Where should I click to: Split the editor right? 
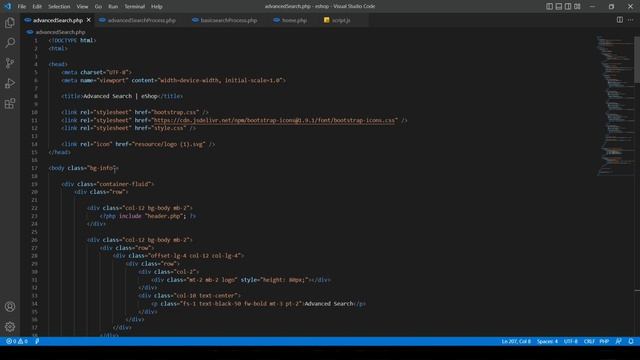pyautogui.click(x=620, y=20)
